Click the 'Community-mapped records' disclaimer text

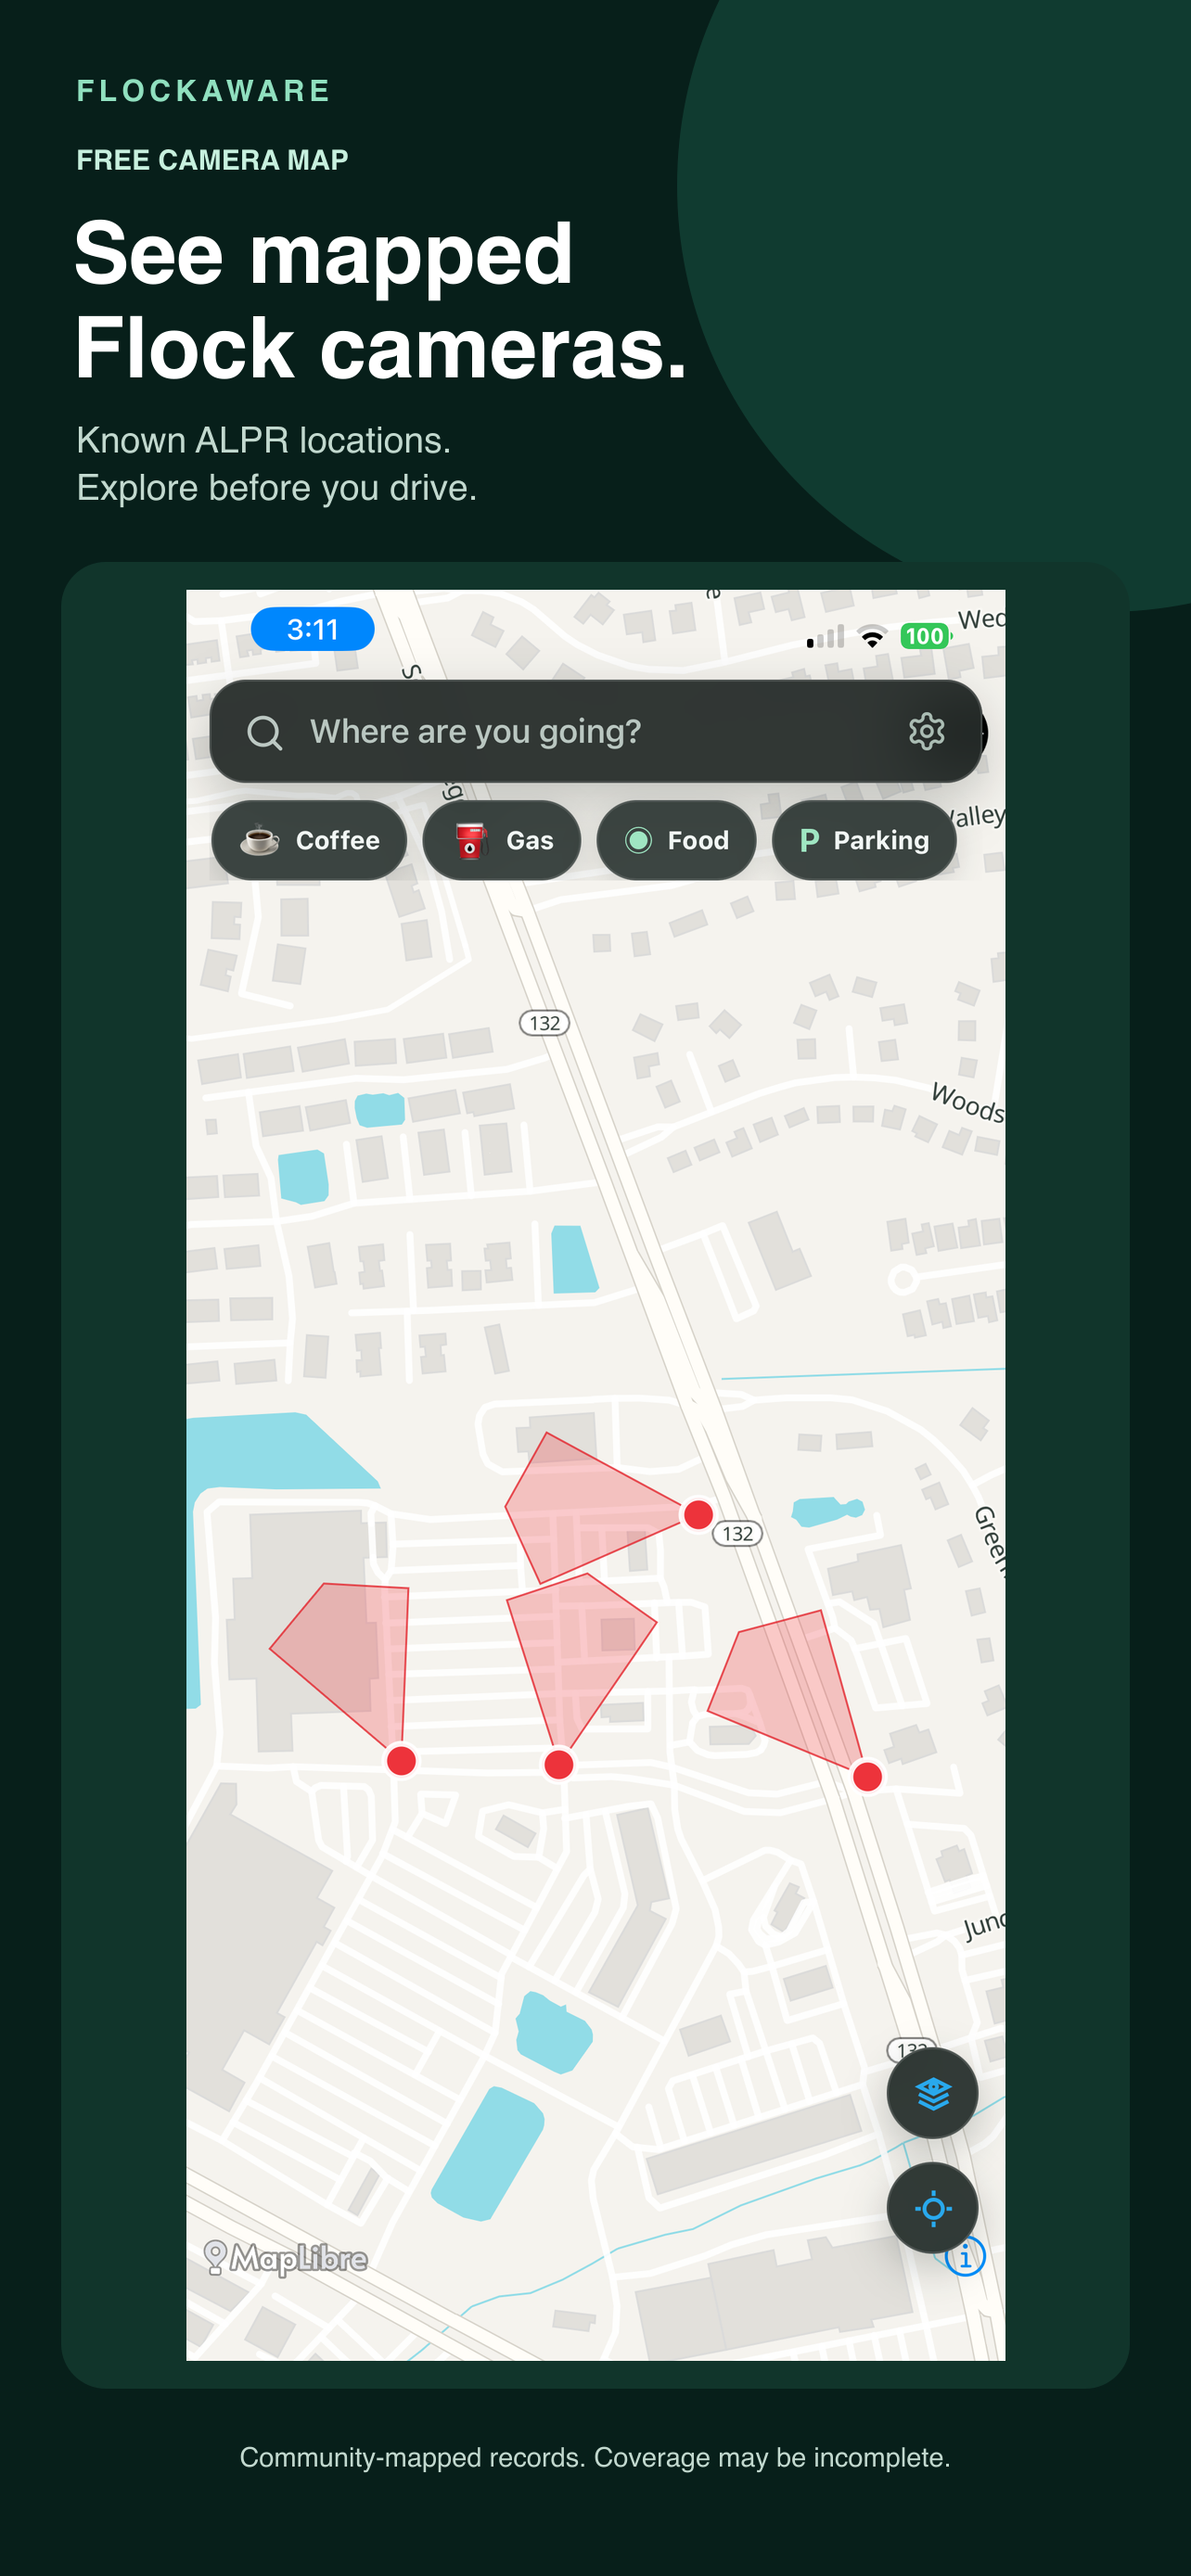595,2457
